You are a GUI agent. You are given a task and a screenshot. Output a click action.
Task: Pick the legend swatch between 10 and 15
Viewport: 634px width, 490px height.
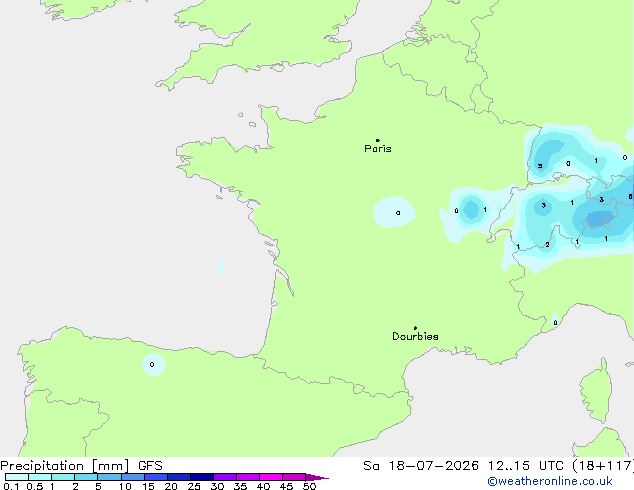point(132,477)
